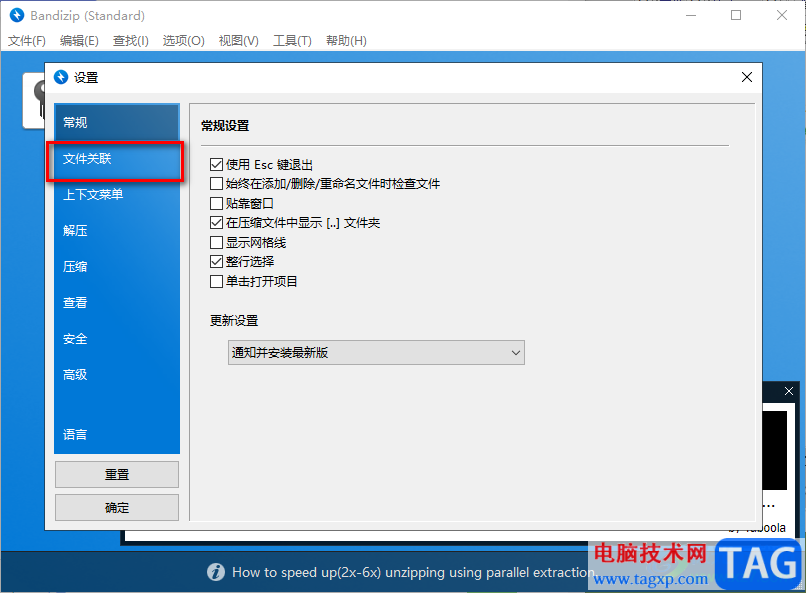806x593 pixels.
Task: Click the Bandizip logo in the title bar
Action: 17,15
